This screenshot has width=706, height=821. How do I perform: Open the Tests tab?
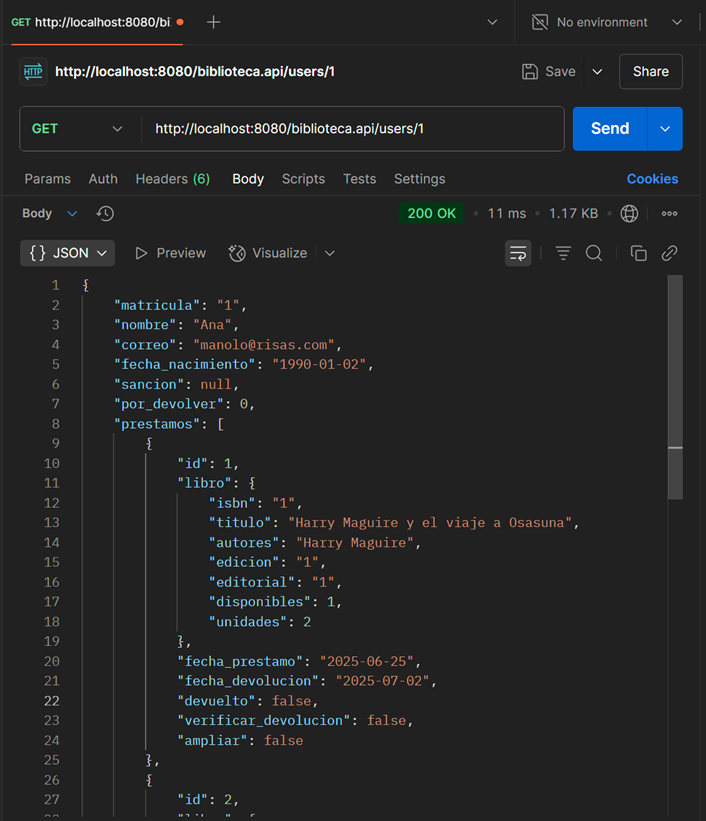click(359, 179)
